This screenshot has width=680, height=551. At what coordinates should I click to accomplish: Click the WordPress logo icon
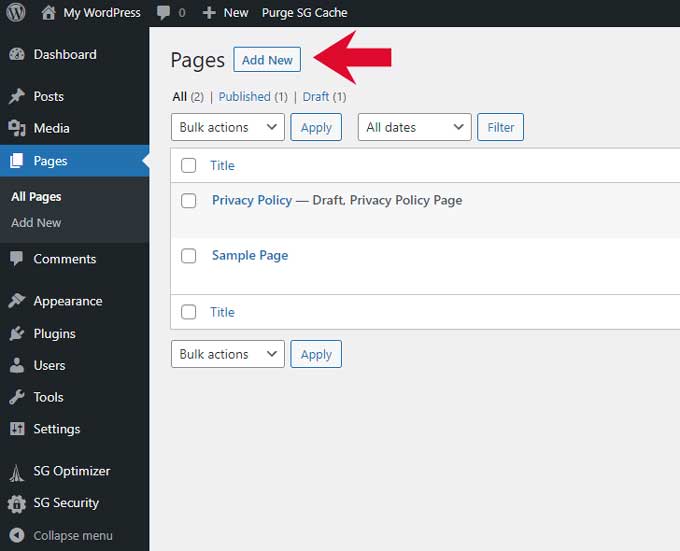[x=16, y=13]
